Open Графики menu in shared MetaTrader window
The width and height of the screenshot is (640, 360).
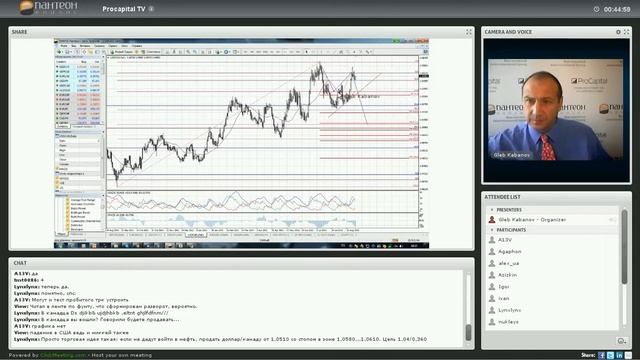[99, 46]
